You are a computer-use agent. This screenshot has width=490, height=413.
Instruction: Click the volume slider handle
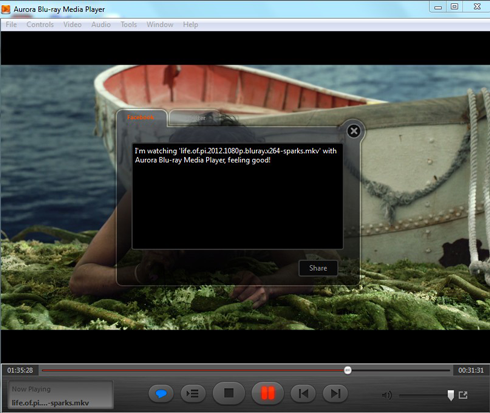pos(451,395)
